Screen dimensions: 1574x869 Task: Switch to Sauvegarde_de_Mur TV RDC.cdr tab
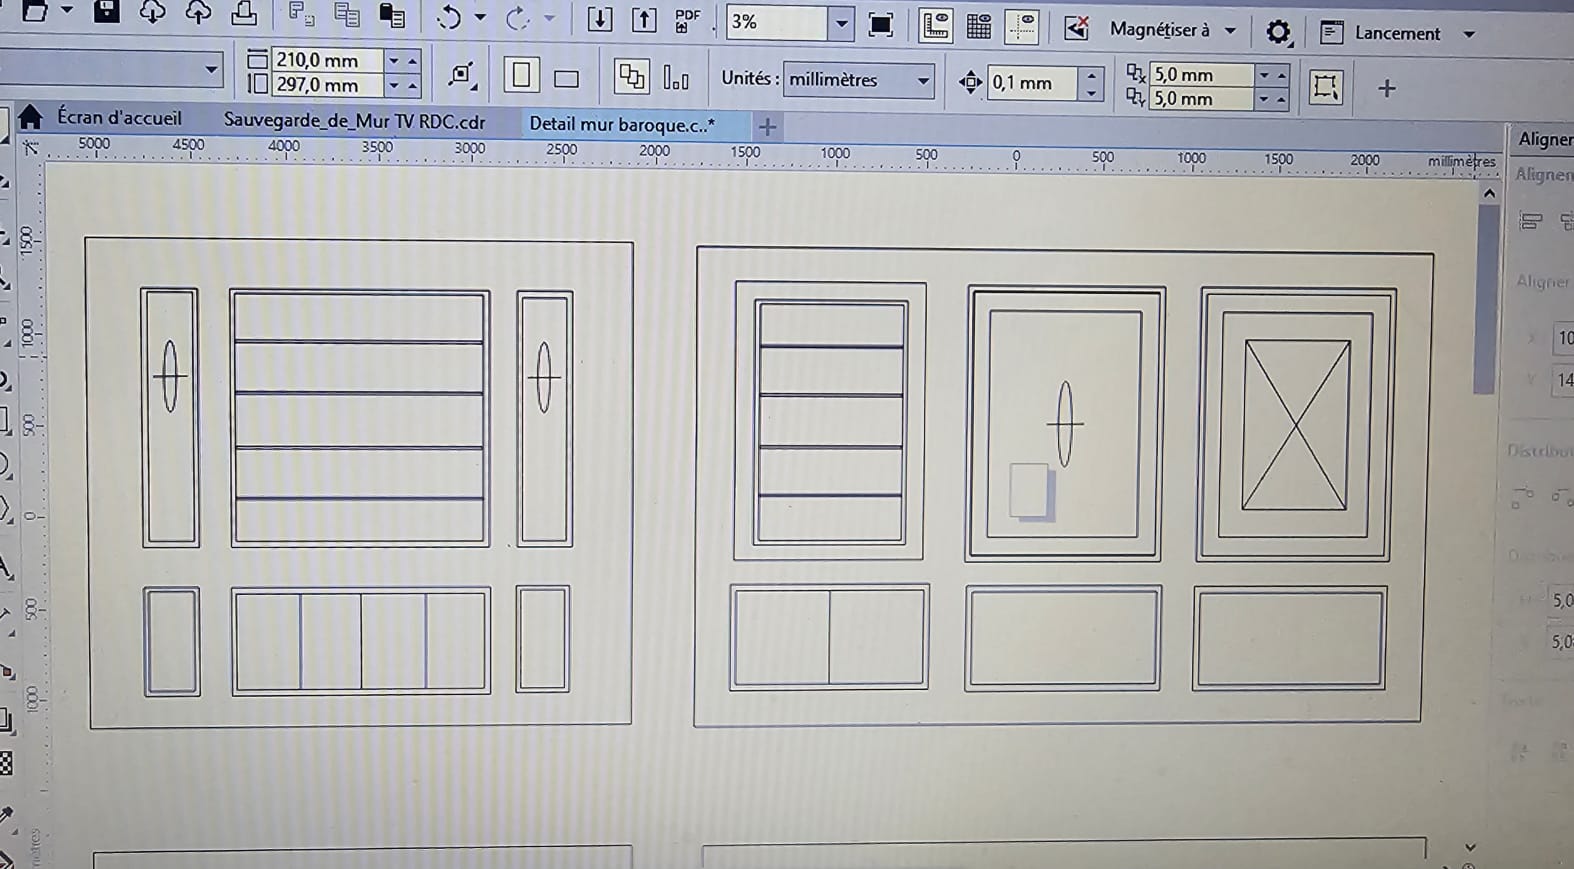point(354,121)
